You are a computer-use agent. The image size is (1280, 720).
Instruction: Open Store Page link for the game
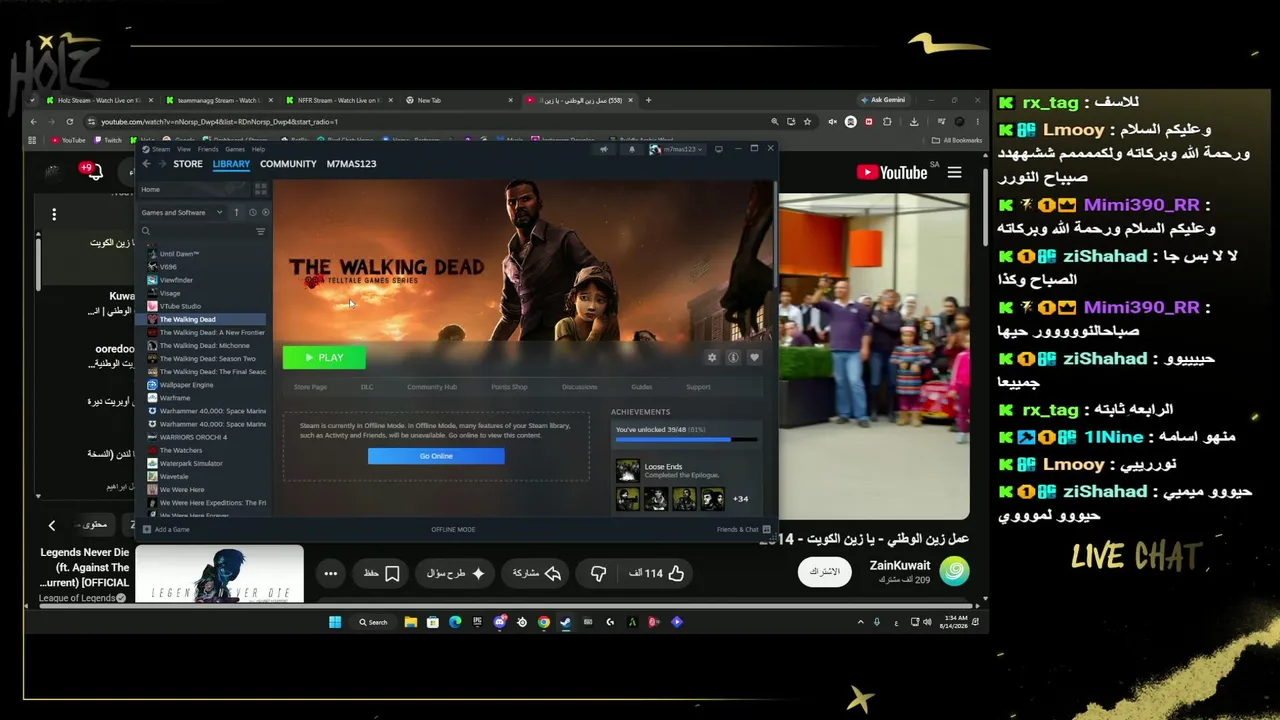[x=310, y=387]
